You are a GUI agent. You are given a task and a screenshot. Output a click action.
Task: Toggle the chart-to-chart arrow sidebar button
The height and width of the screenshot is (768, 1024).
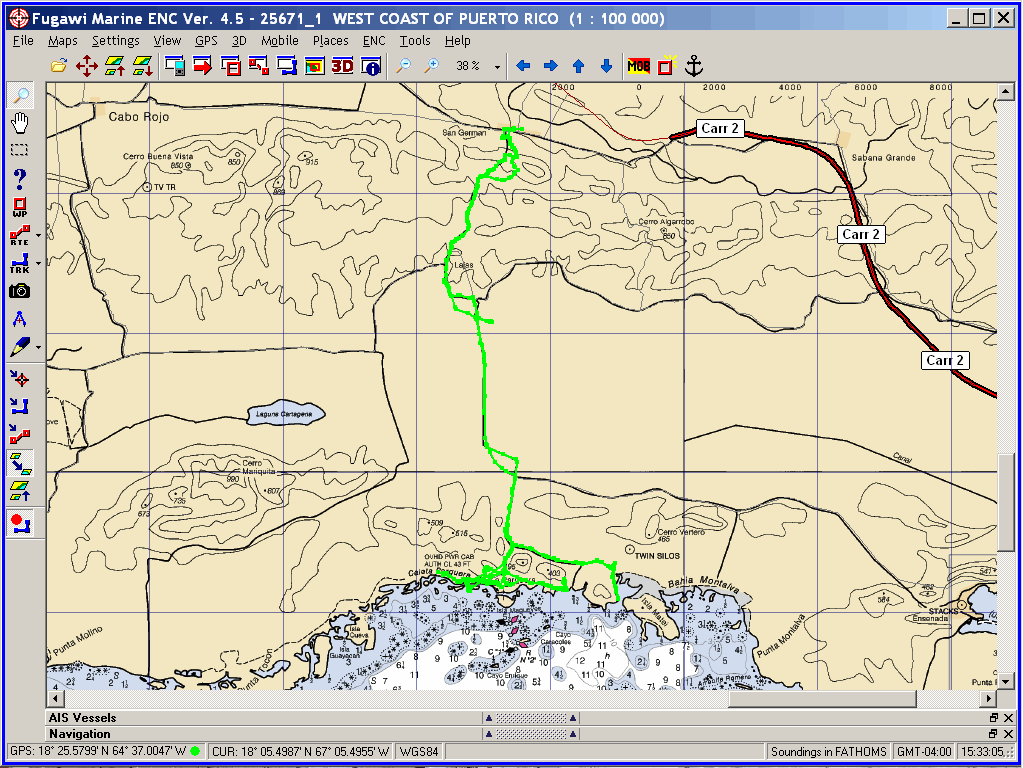click(x=20, y=463)
